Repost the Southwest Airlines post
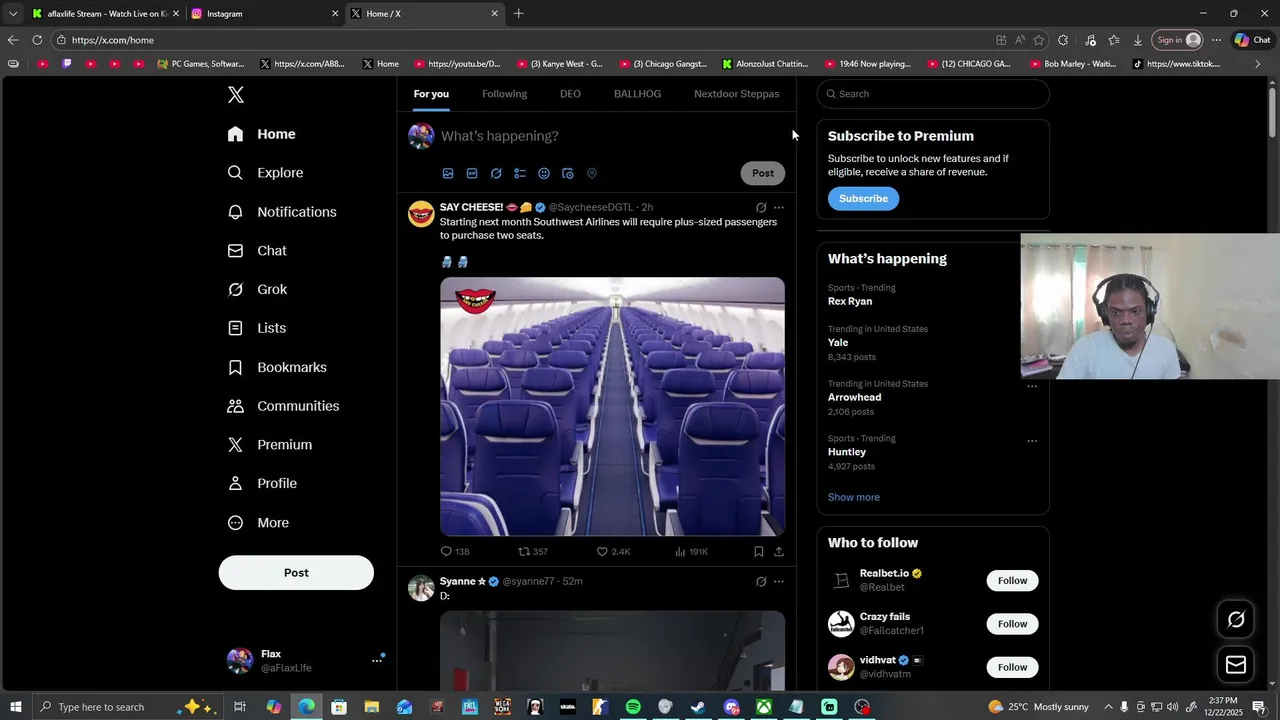This screenshot has width=1280, height=720. (533, 552)
